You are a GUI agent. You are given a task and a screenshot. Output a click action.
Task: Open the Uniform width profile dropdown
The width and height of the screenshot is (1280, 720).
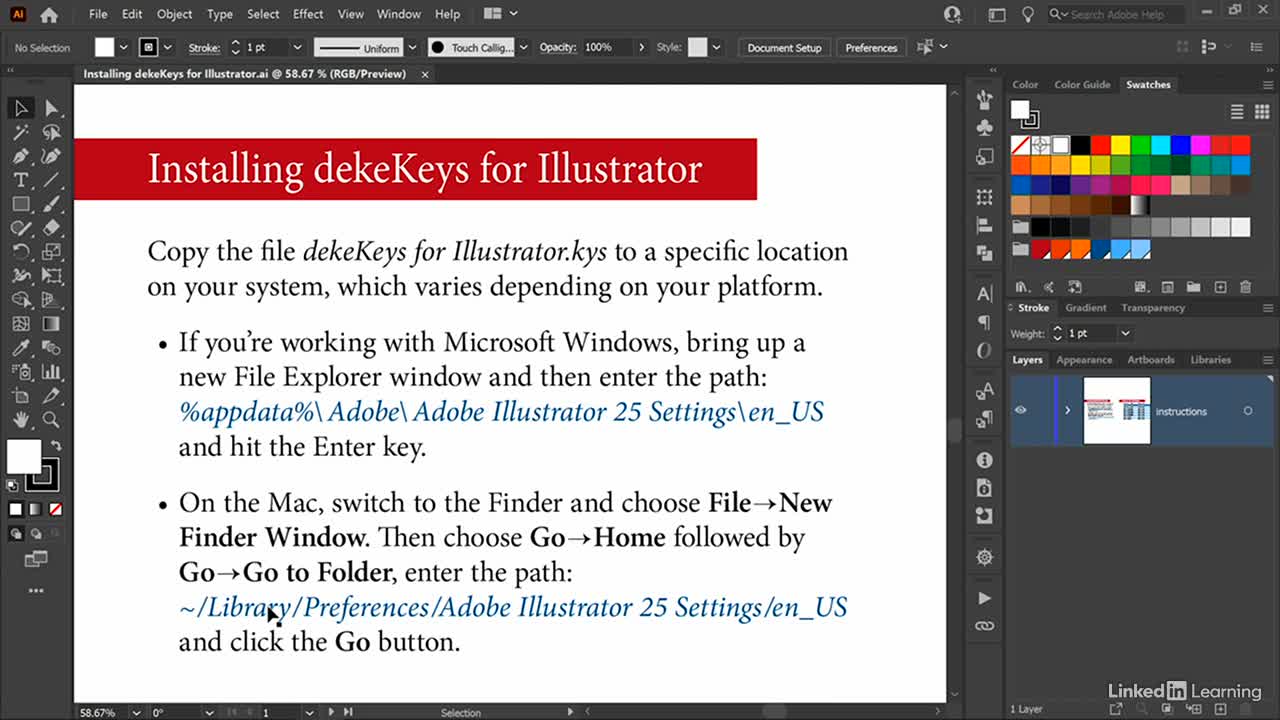coord(411,47)
